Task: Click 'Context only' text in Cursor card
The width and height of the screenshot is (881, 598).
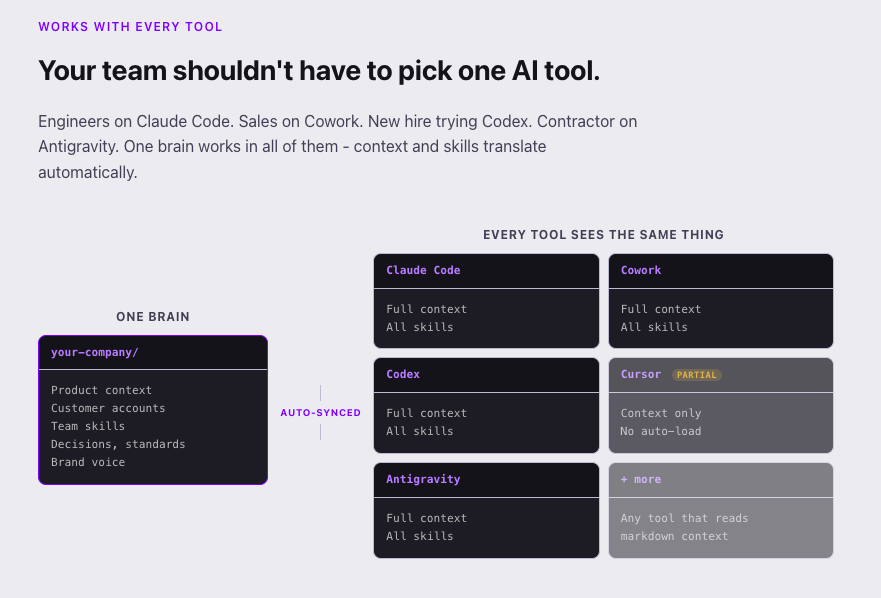Action: click(x=661, y=413)
